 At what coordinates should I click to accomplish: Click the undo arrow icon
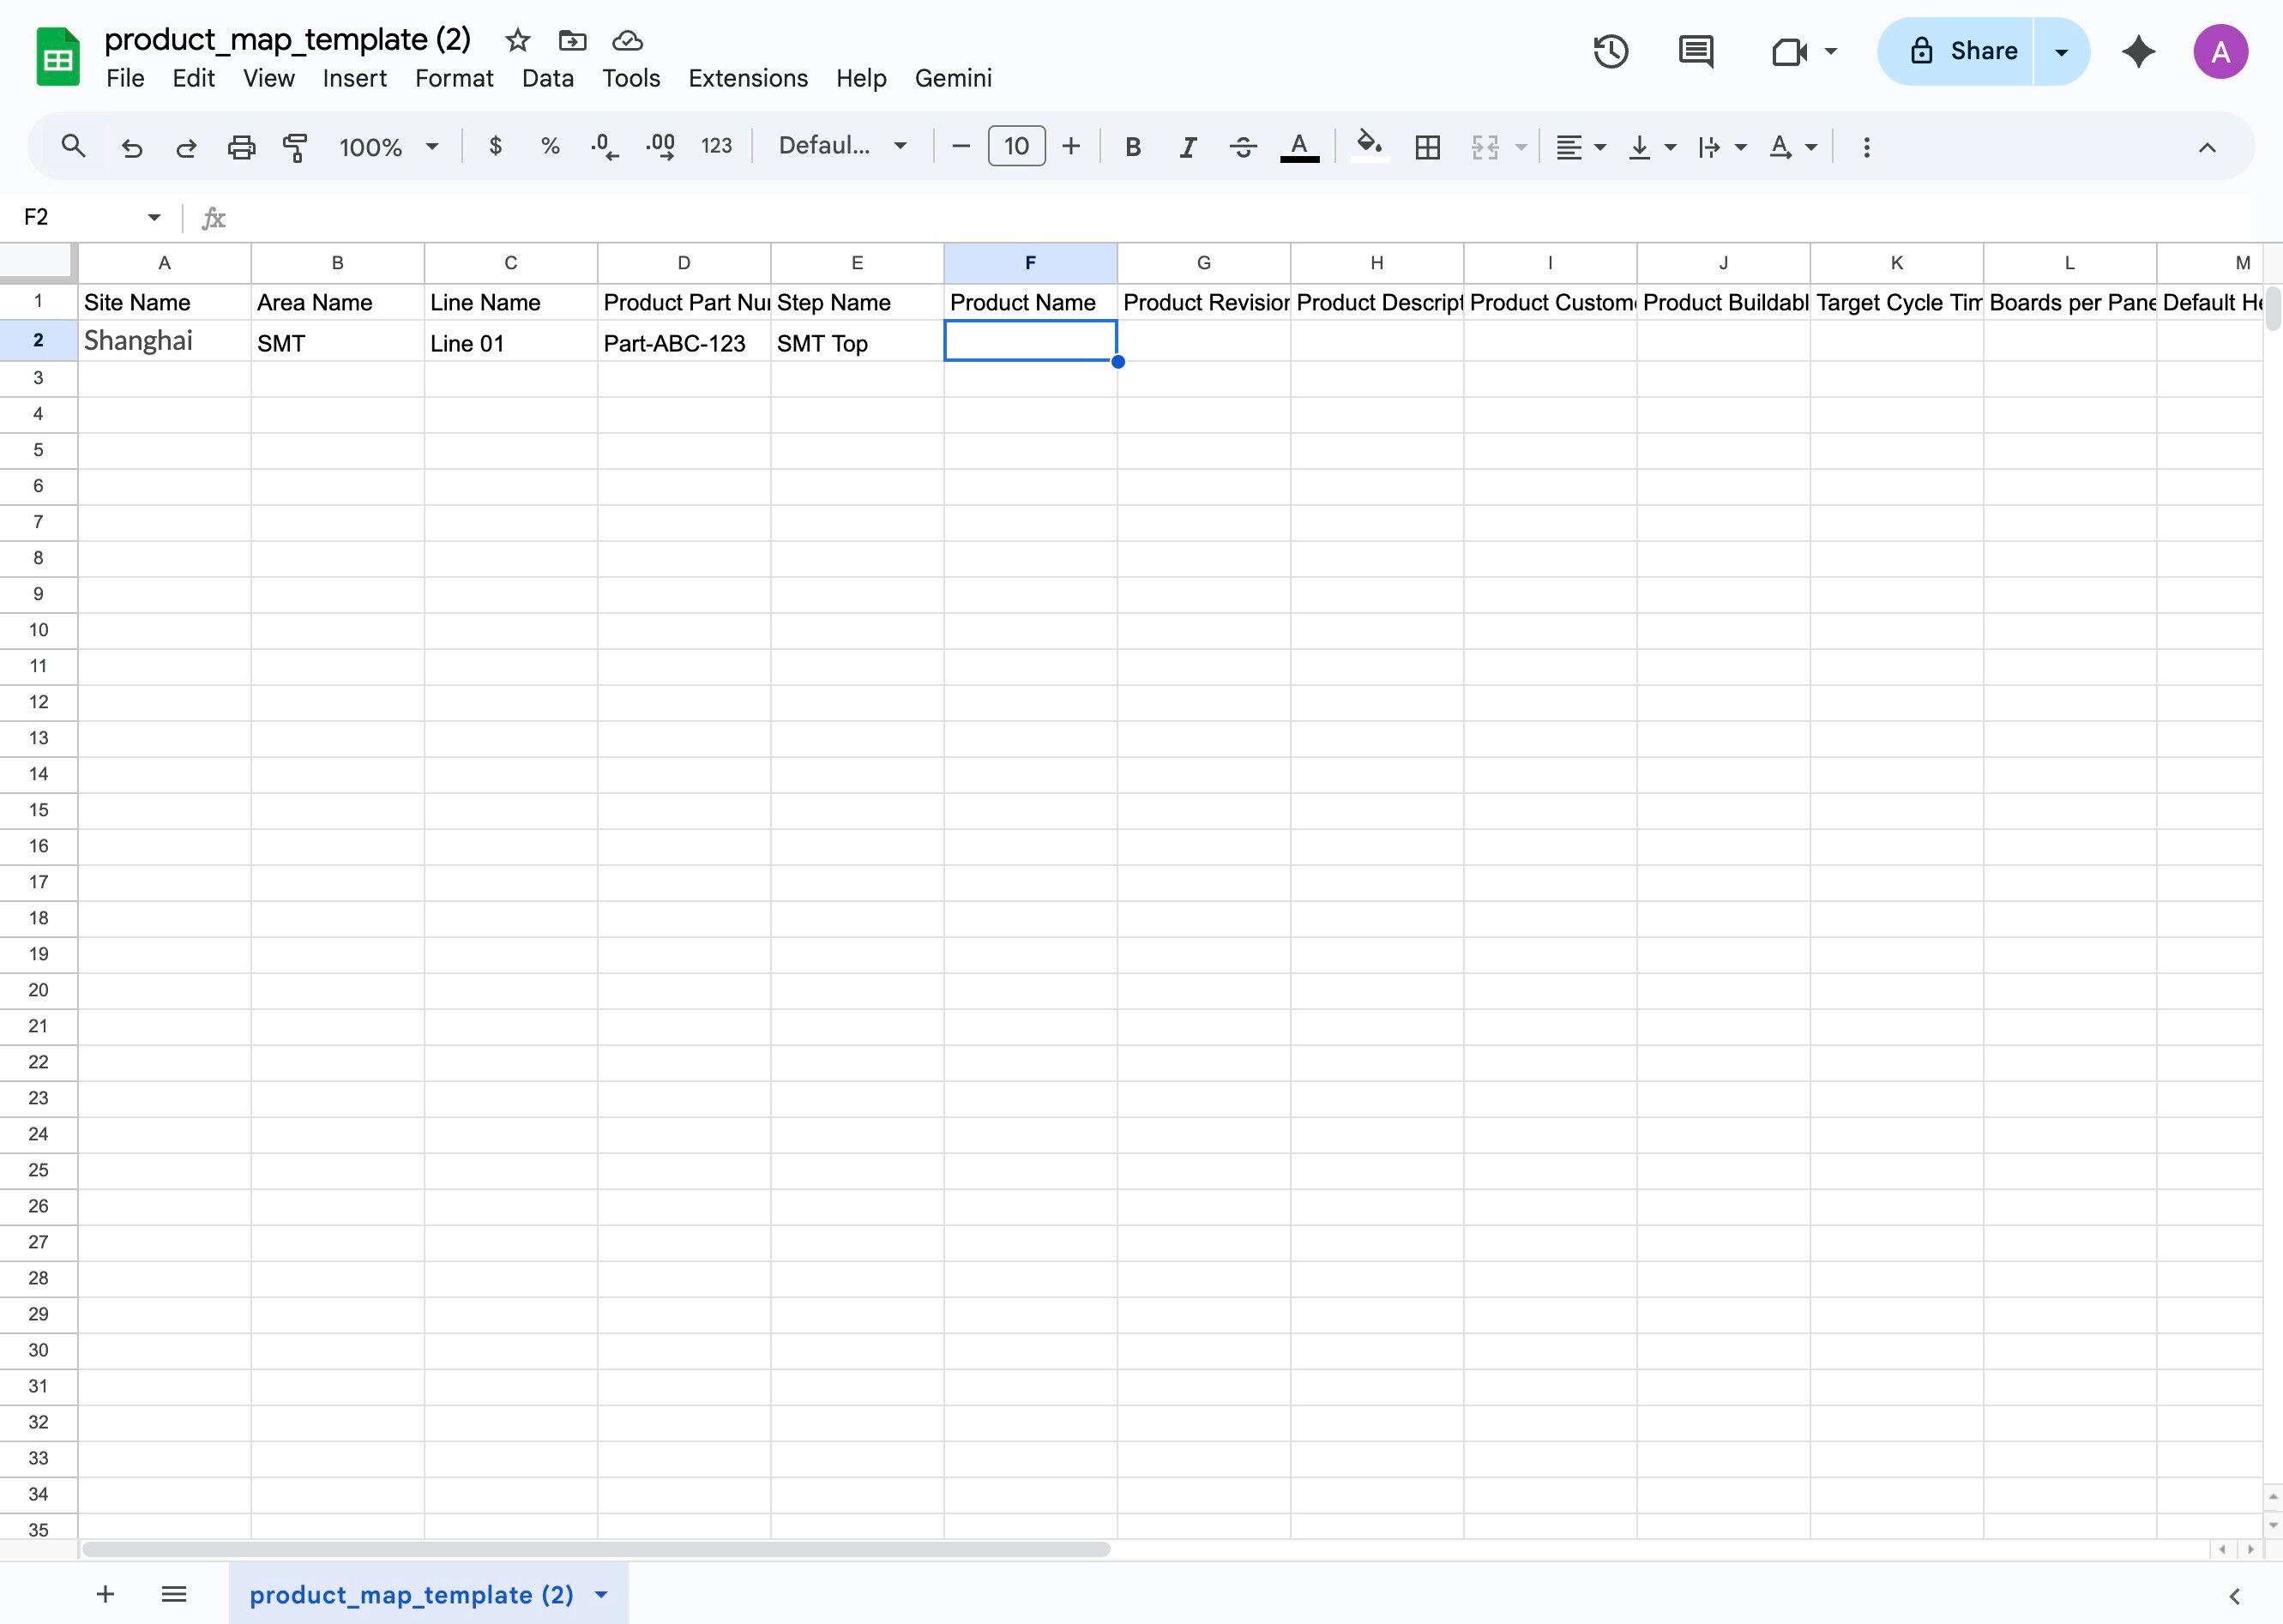click(131, 147)
